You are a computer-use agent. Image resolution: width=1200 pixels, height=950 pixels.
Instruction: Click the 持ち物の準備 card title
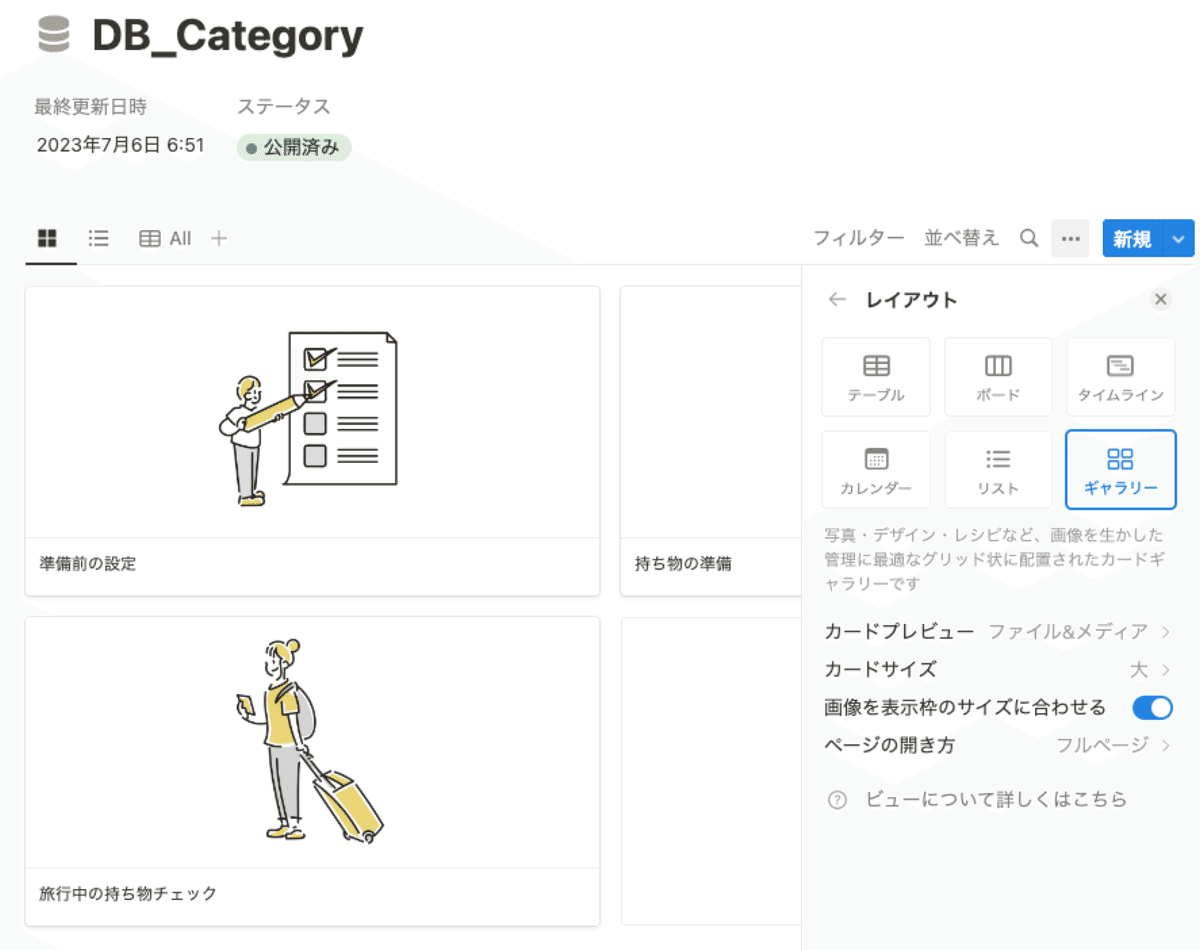[x=683, y=564]
